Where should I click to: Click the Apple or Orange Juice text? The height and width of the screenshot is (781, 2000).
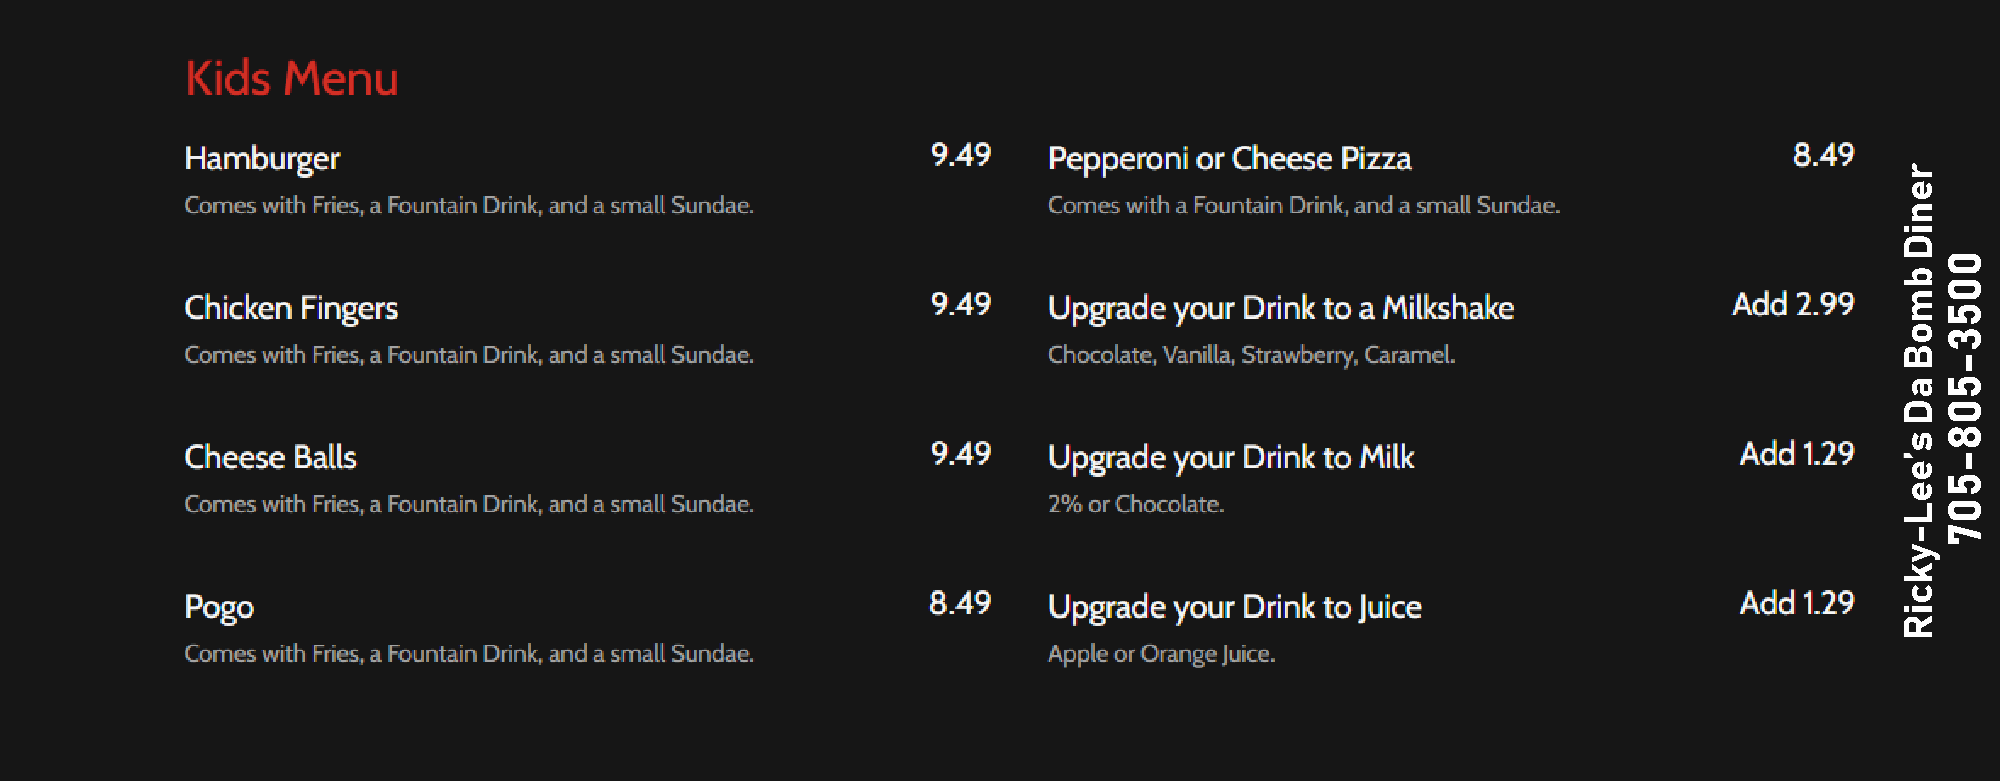[x=1161, y=654]
